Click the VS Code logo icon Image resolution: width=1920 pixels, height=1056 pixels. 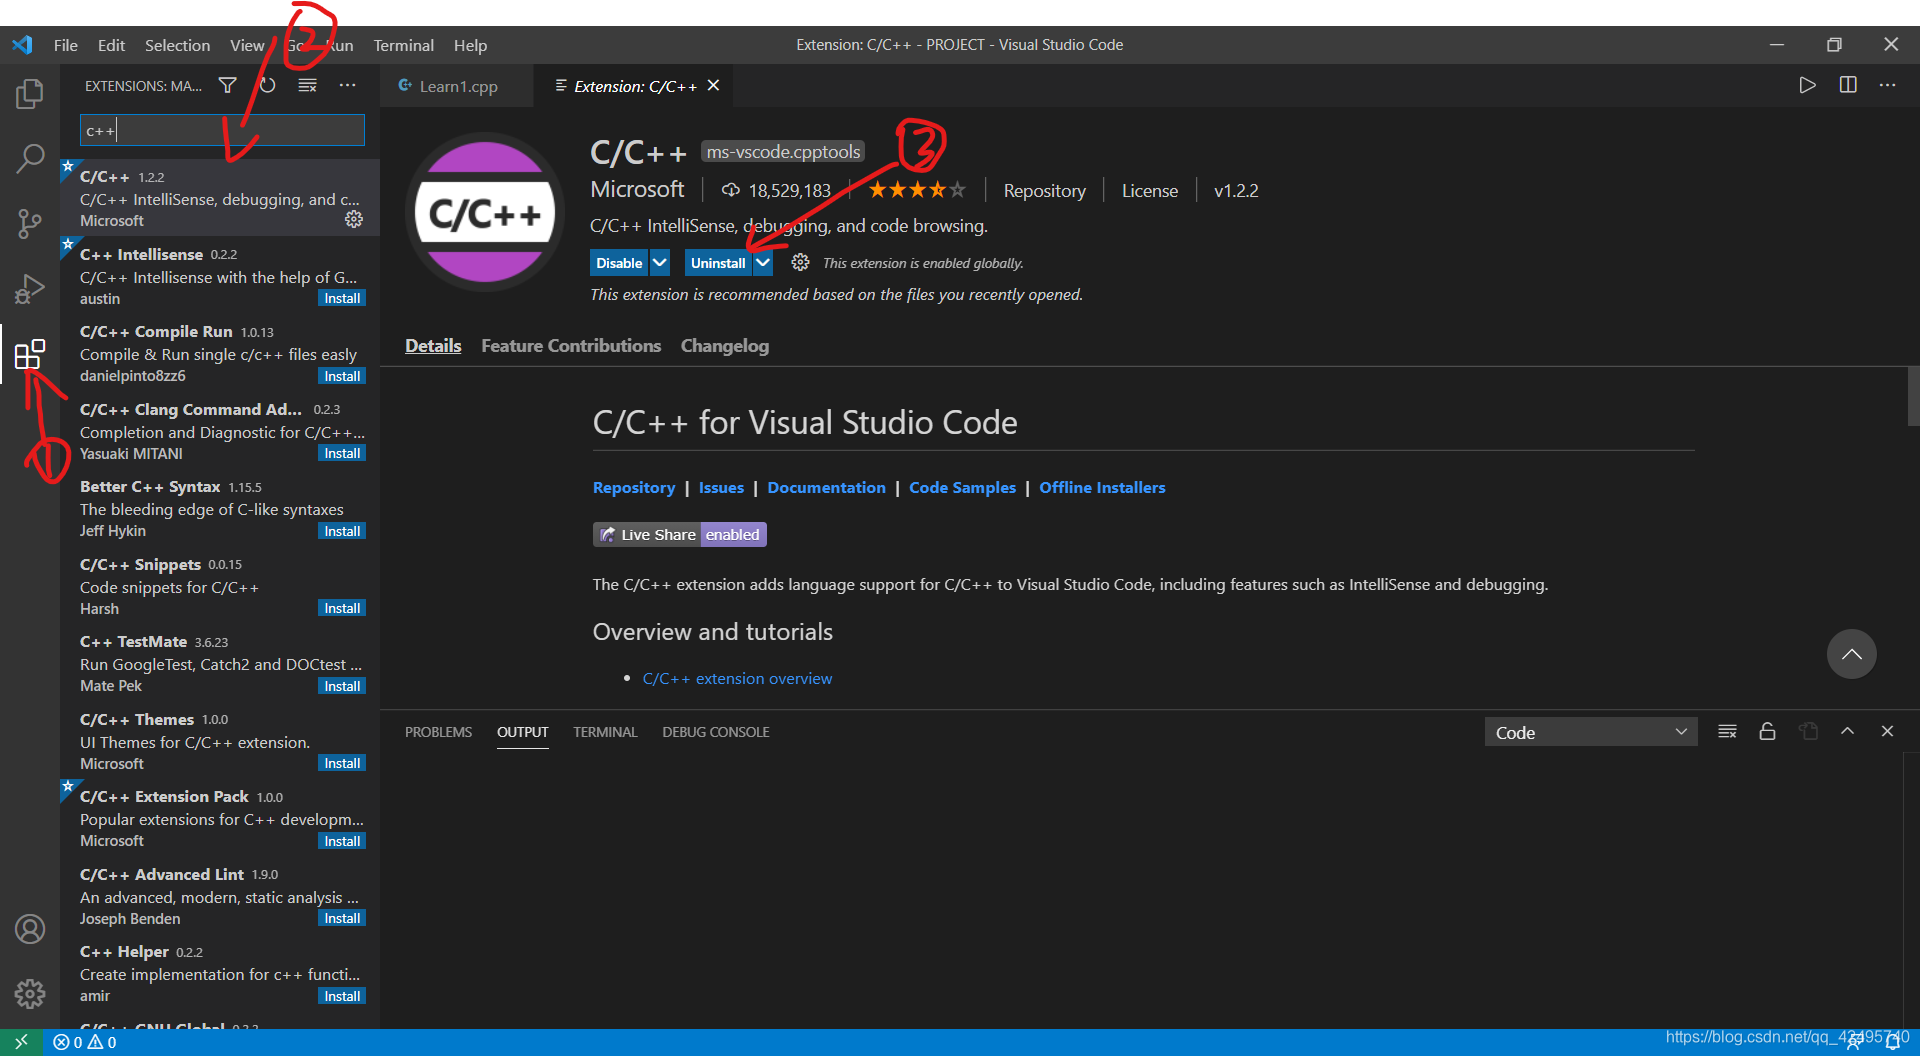tap(22, 45)
